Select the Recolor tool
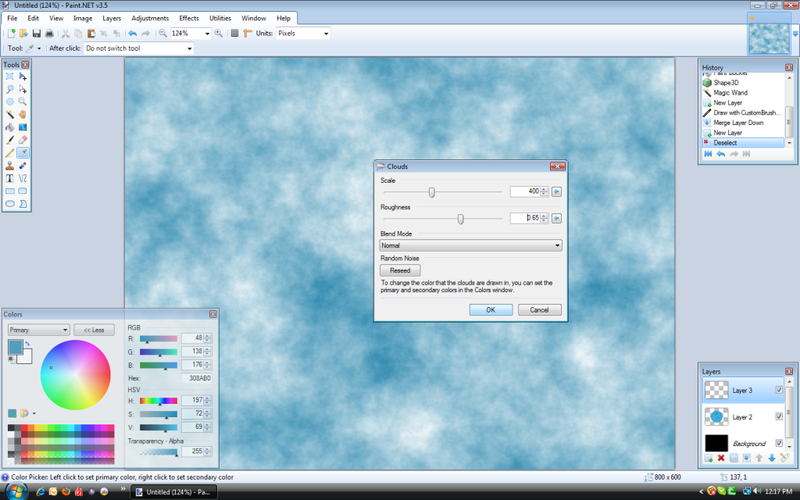 [x=22, y=165]
